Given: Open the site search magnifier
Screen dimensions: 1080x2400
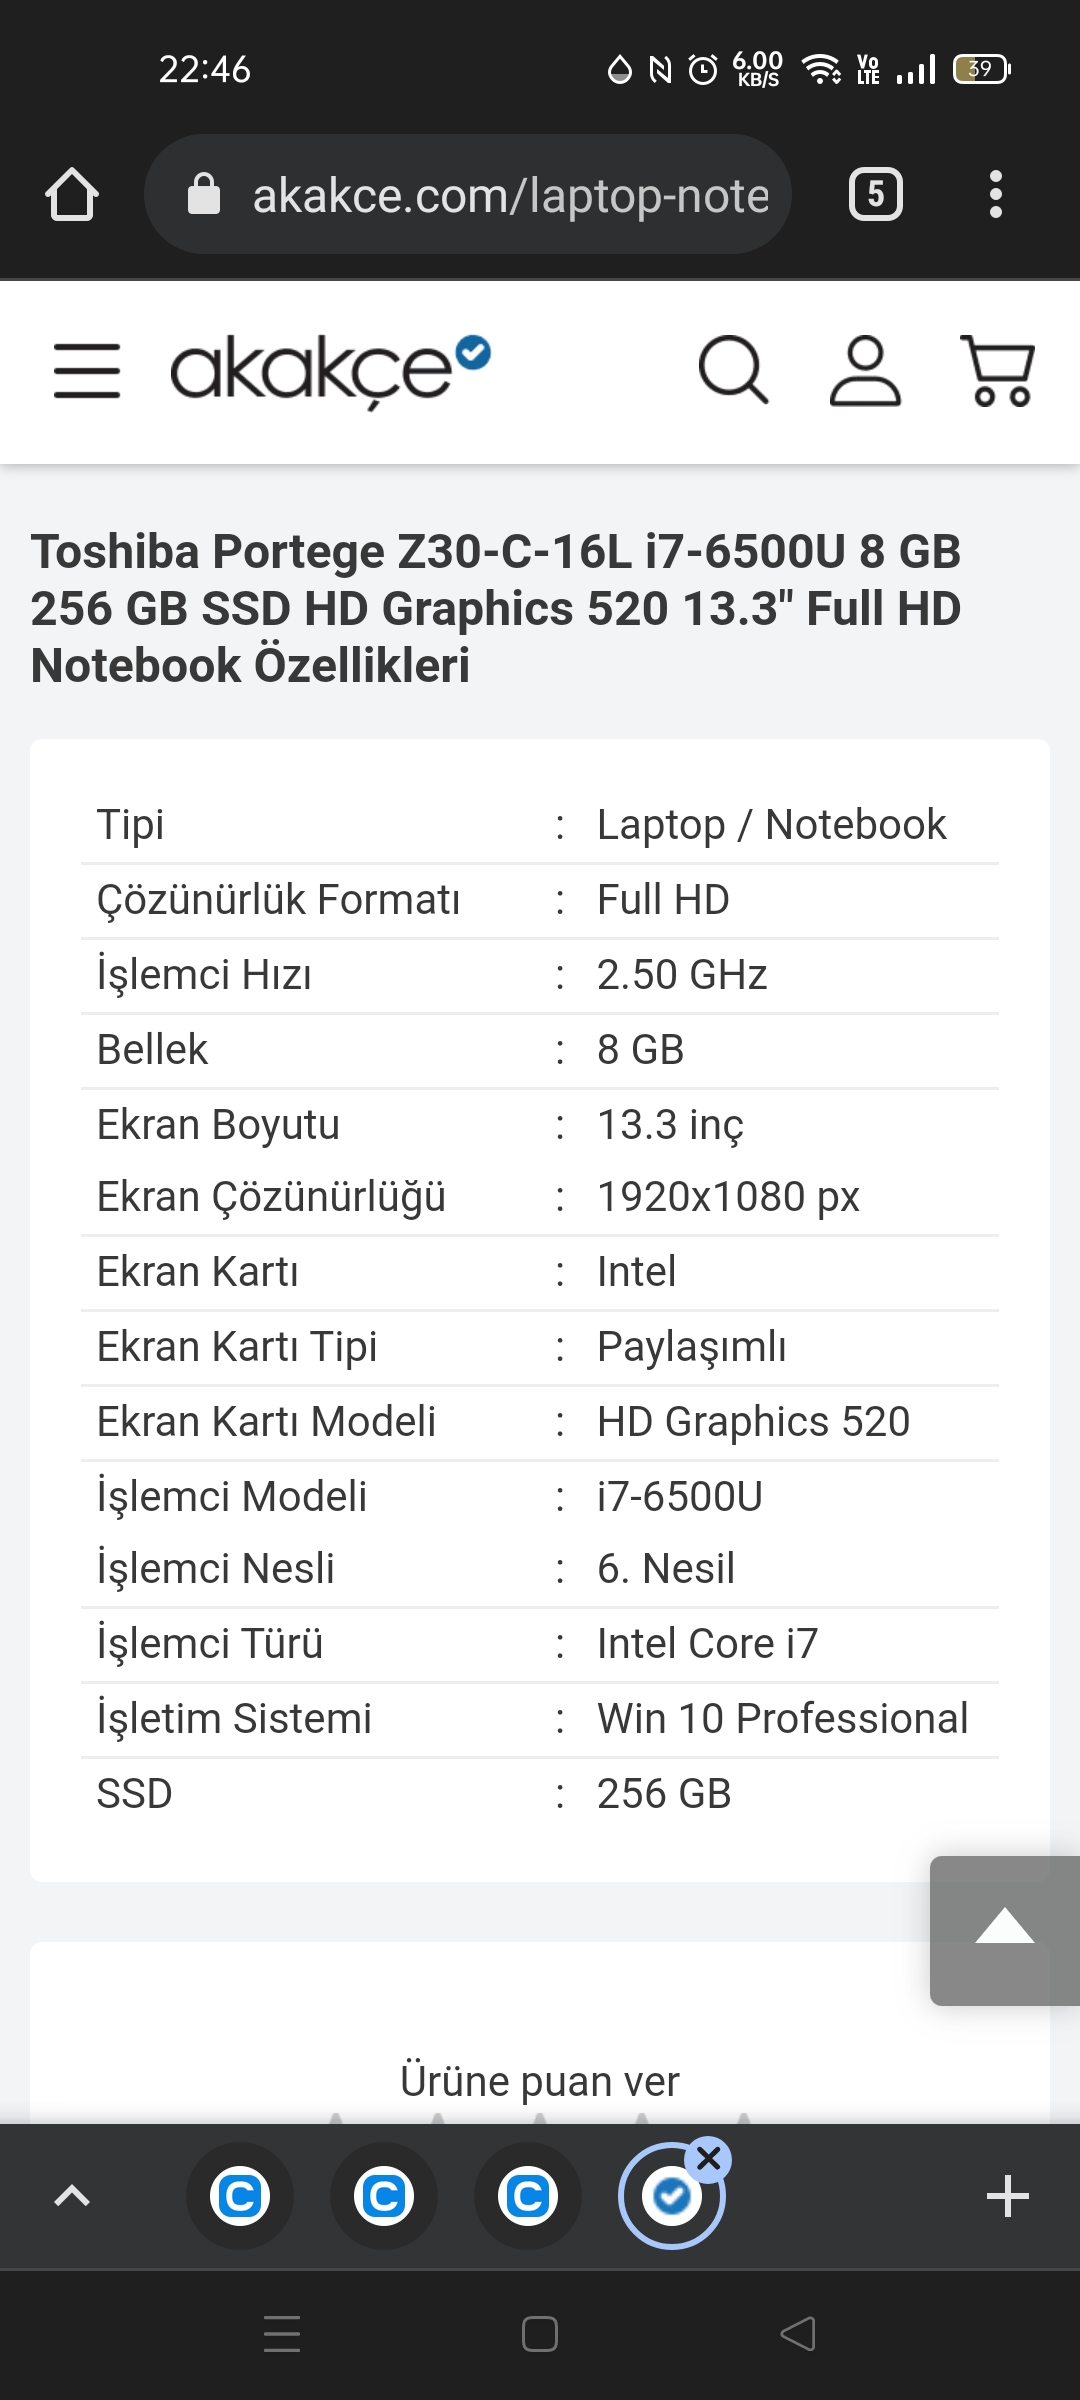Looking at the screenshot, I should (x=733, y=371).
